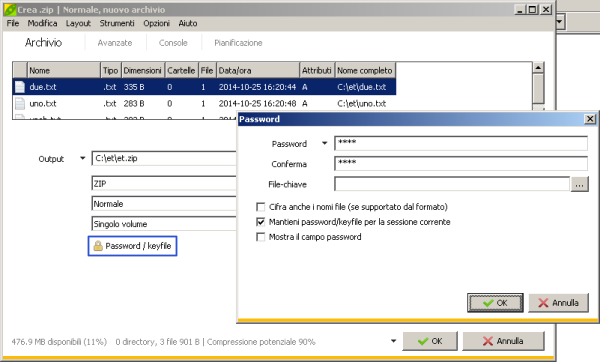Open the Output dropdown arrow

(x=82, y=158)
